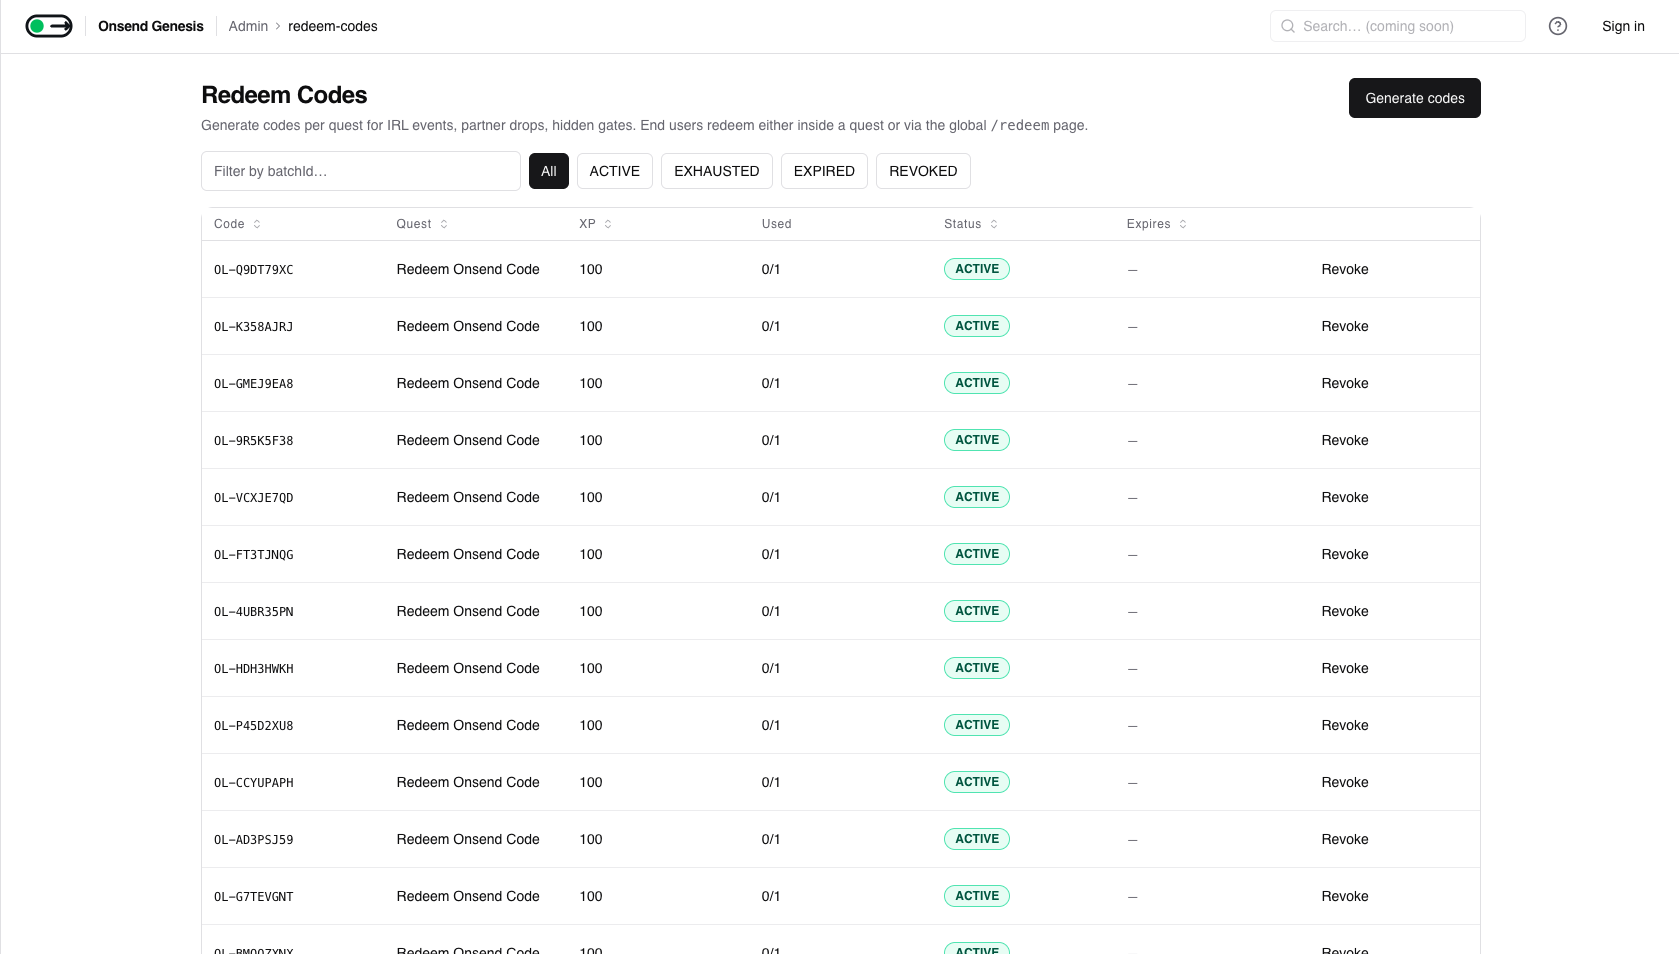
Task: Revoke code OL-VCXJE7QD
Action: point(1345,497)
